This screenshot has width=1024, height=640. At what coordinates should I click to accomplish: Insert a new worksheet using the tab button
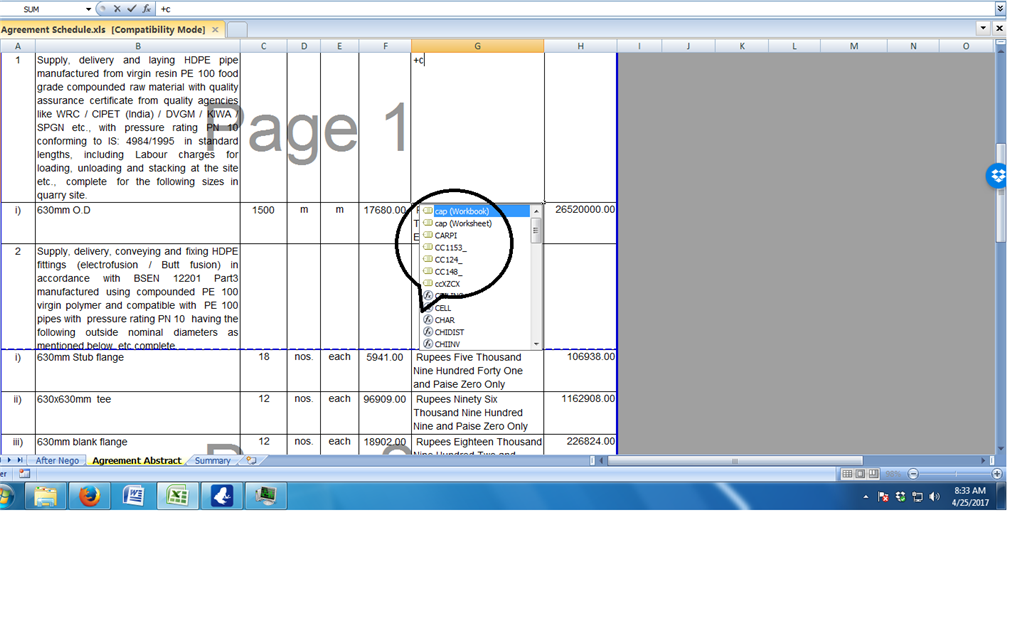(250, 461)
